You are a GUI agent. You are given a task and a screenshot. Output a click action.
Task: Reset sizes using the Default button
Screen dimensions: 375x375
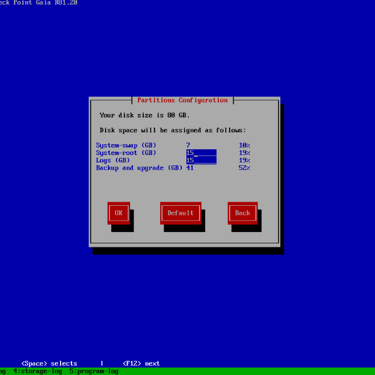tap(180, 213)
